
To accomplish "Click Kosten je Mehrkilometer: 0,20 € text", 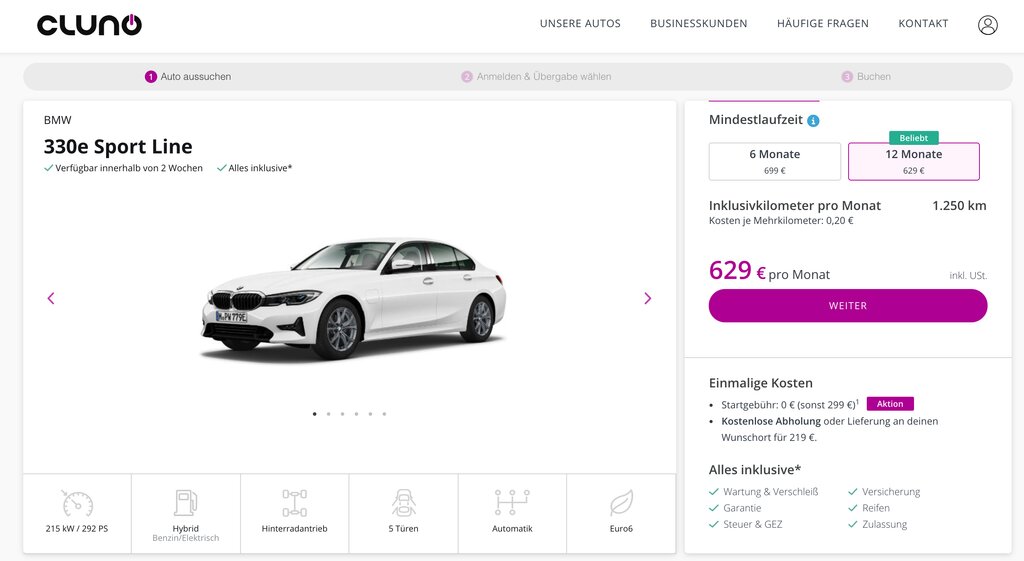I will click(x=781, y=221).
